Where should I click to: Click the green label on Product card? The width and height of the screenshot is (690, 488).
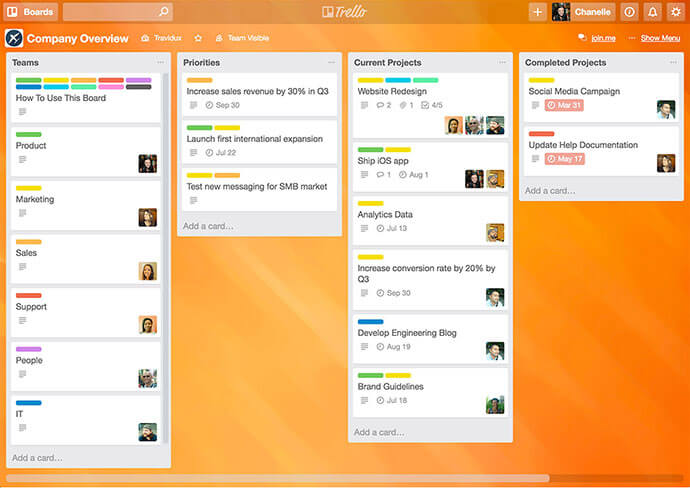click(x=28, y=134)
